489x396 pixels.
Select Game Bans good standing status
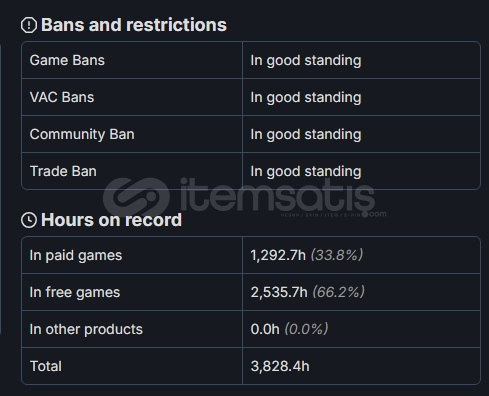pyautogui.click(x=306, y=61)
